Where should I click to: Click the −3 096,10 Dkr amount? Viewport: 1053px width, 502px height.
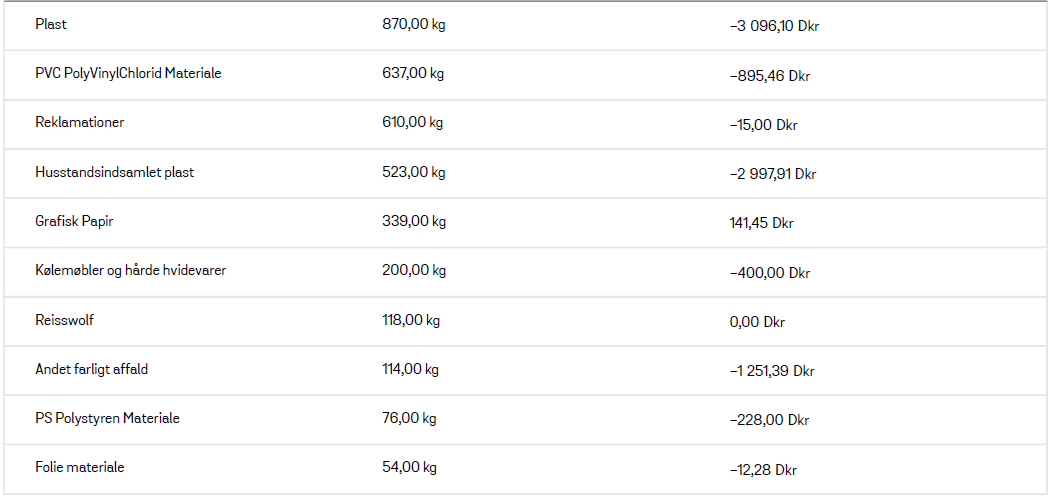pyautogui.click(x=774, y=26)
